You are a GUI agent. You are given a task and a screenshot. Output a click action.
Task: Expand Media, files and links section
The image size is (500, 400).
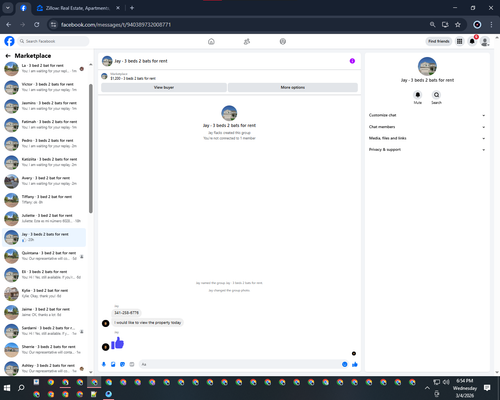point(427,138)
